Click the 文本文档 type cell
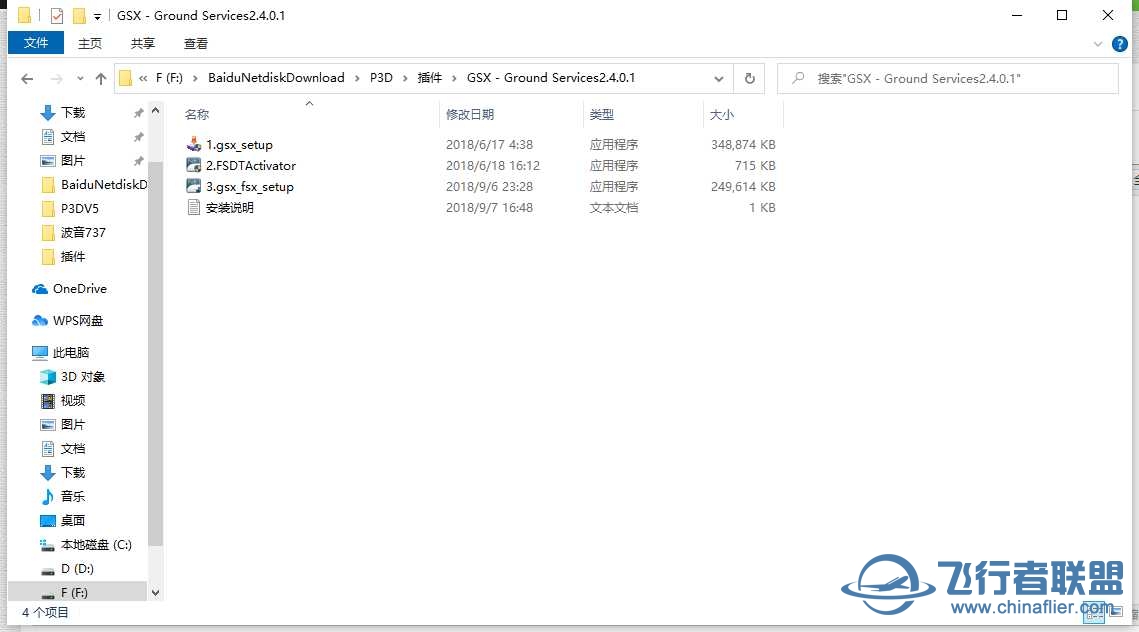This screenshot has height=632, width=1139. [x=614, y=208]
